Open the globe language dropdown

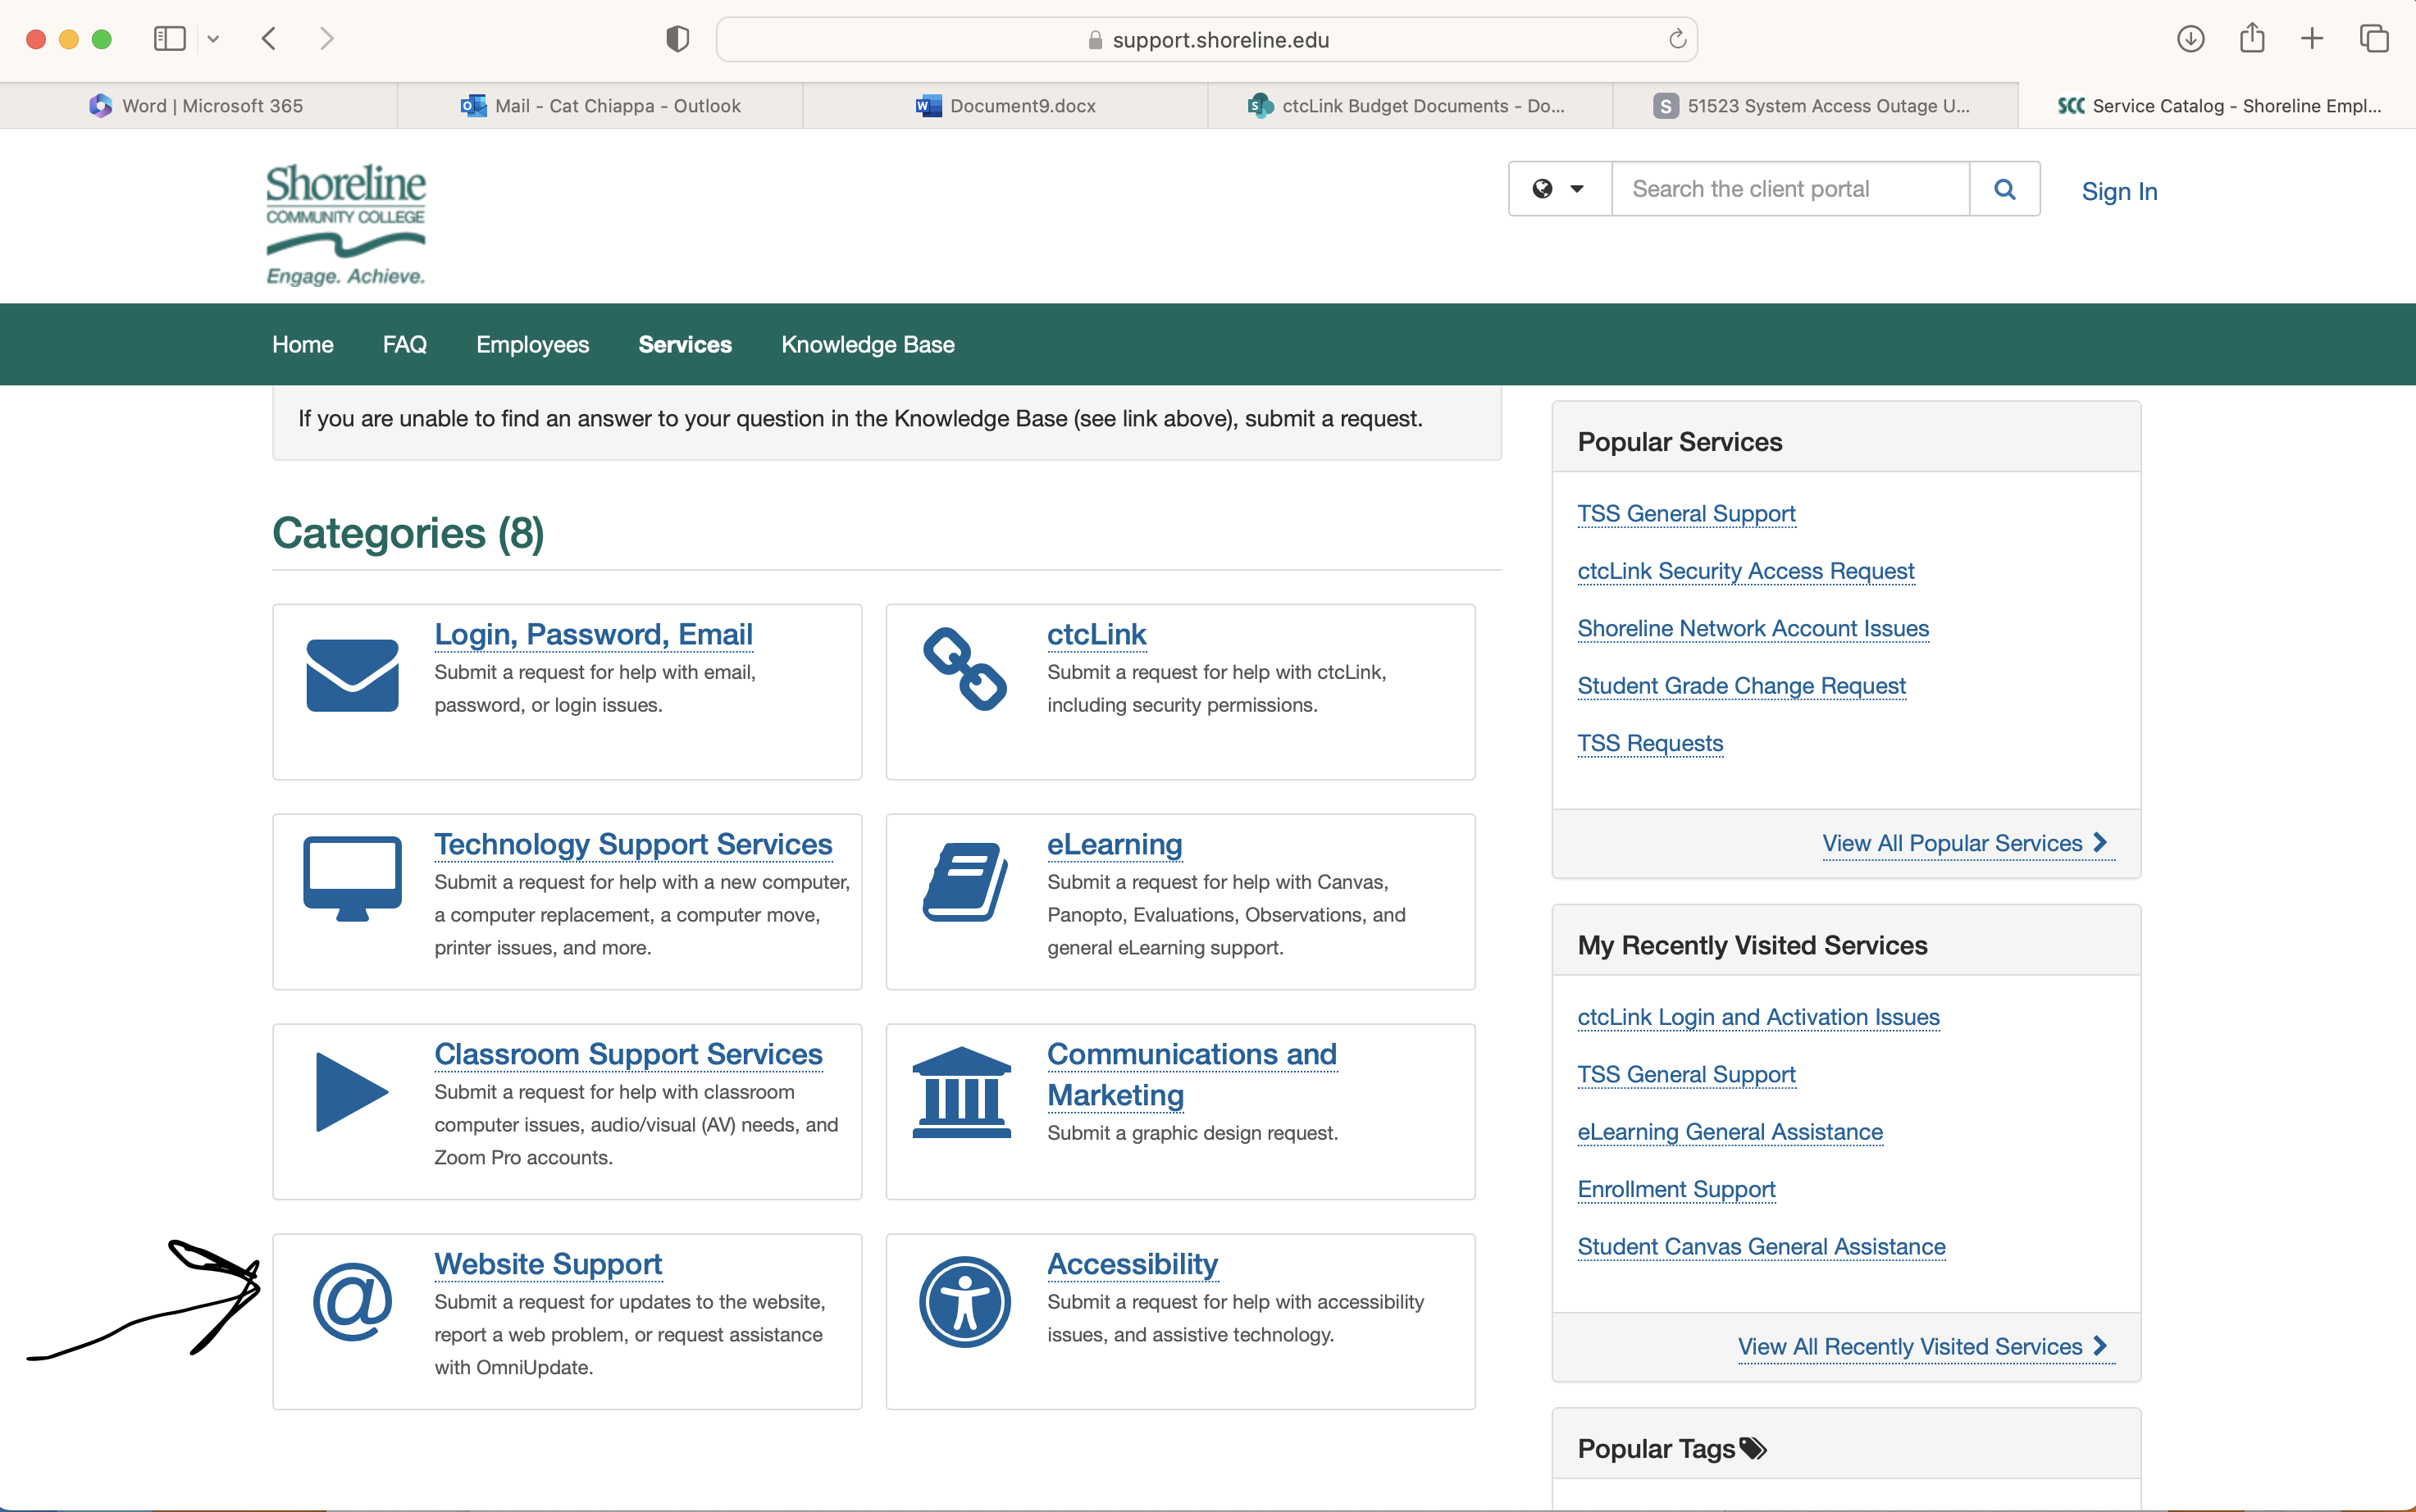(x=1558, y=189)
